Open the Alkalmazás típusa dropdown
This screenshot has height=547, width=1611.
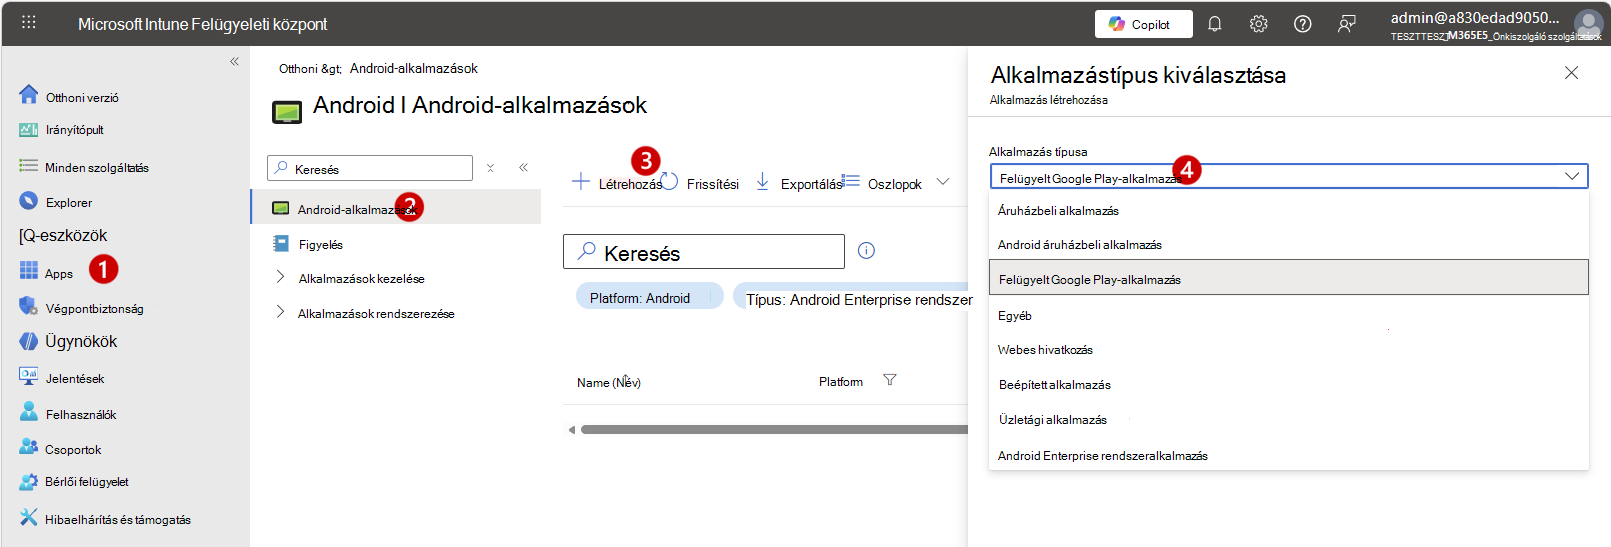tap(1288, 177)
